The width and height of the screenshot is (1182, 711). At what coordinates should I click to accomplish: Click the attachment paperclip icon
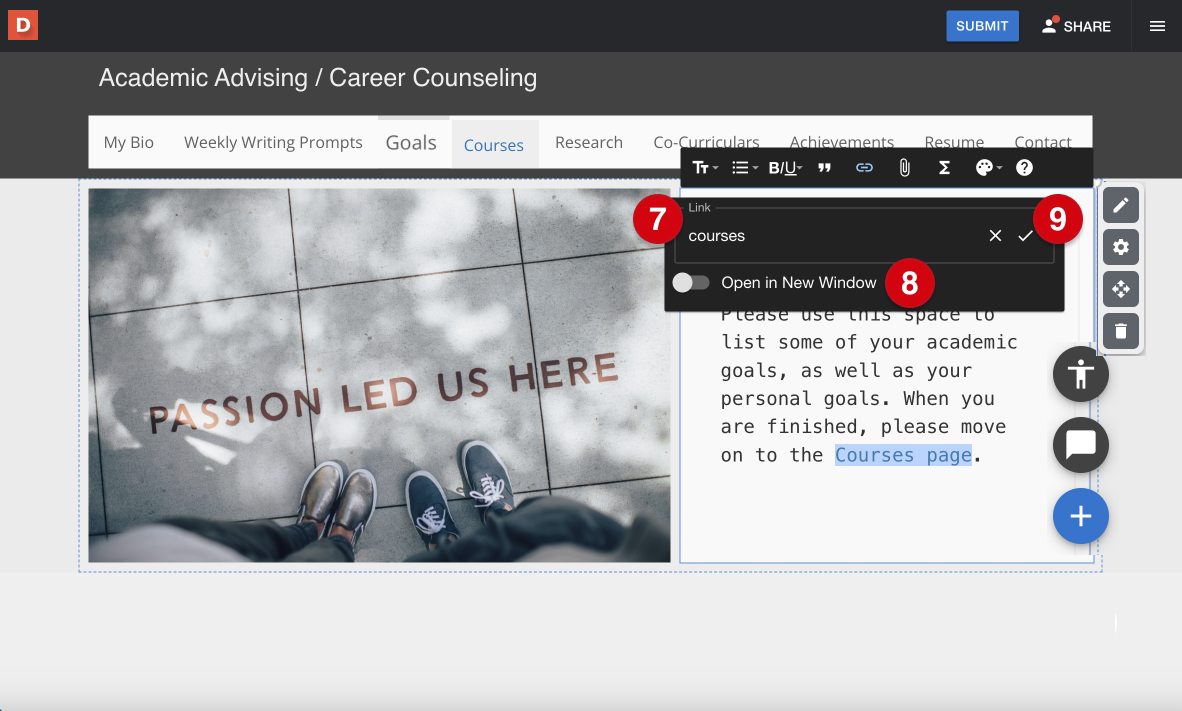tap(905, 167)
